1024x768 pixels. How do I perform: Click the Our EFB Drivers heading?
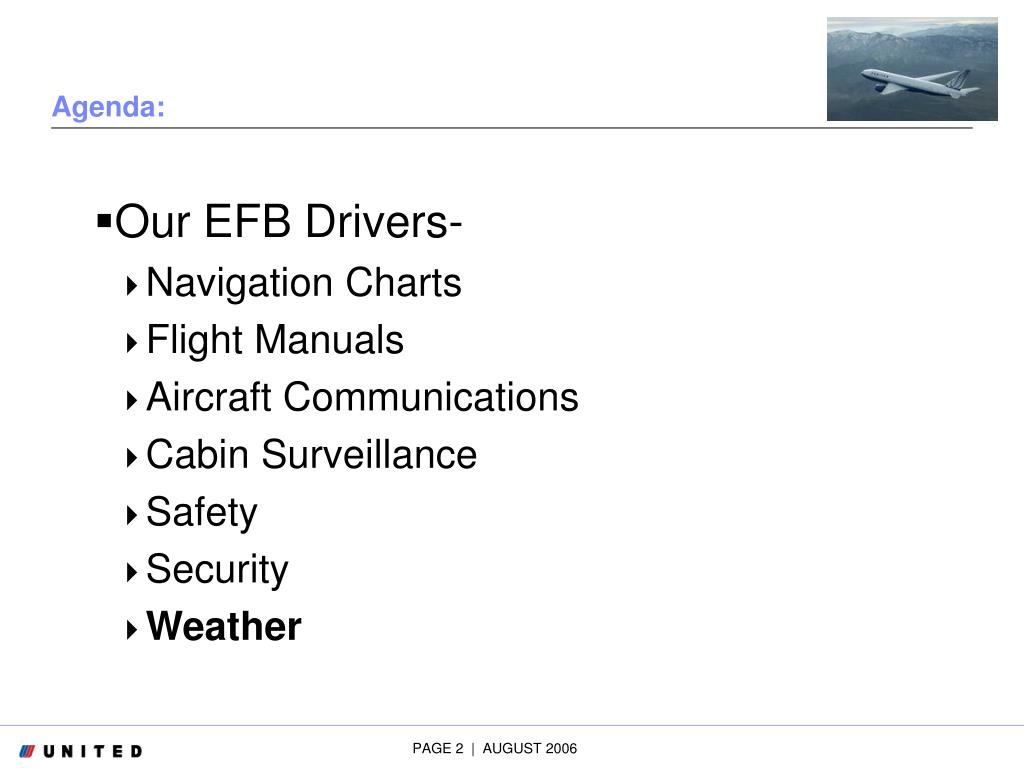pos(288,221)
